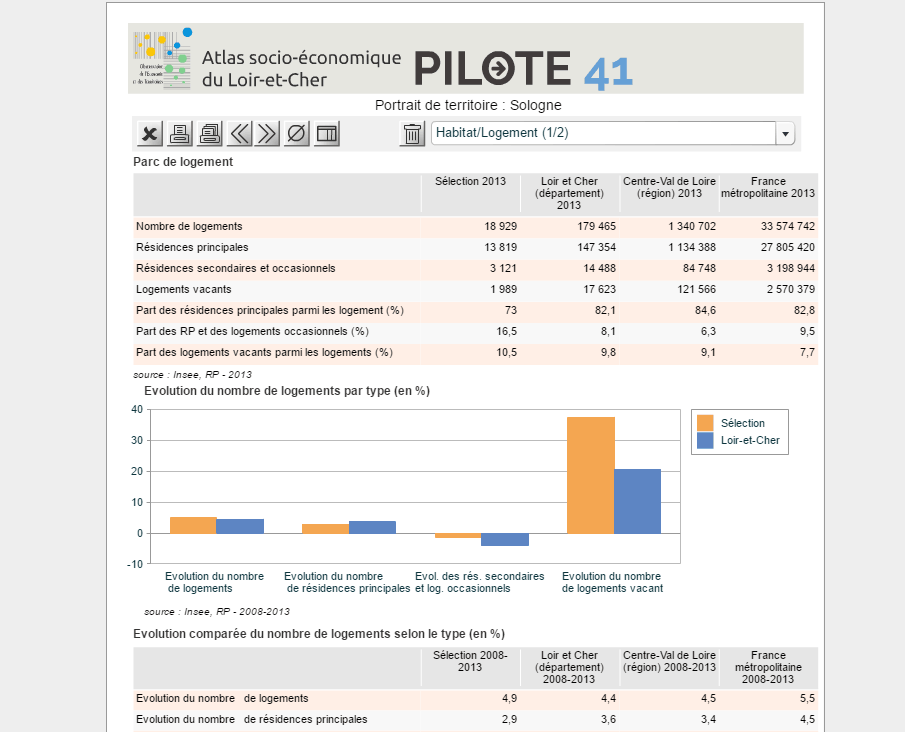Click the single-page print icon
905x732 pixels.
180,134
